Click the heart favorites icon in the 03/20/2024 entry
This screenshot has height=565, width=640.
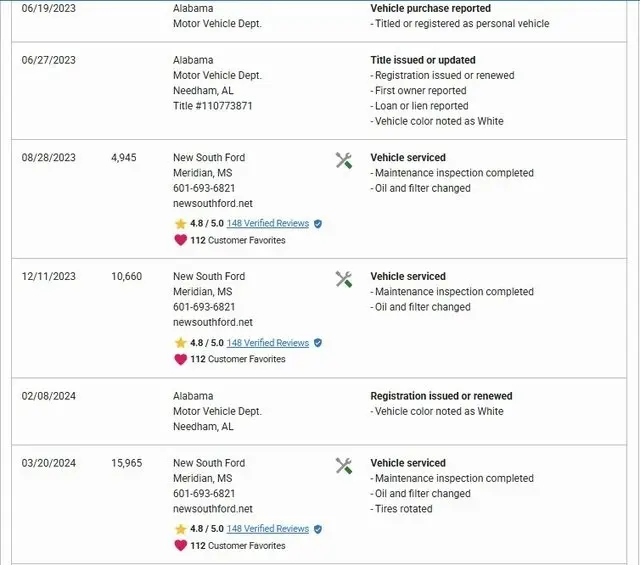(x=180, y=545)
